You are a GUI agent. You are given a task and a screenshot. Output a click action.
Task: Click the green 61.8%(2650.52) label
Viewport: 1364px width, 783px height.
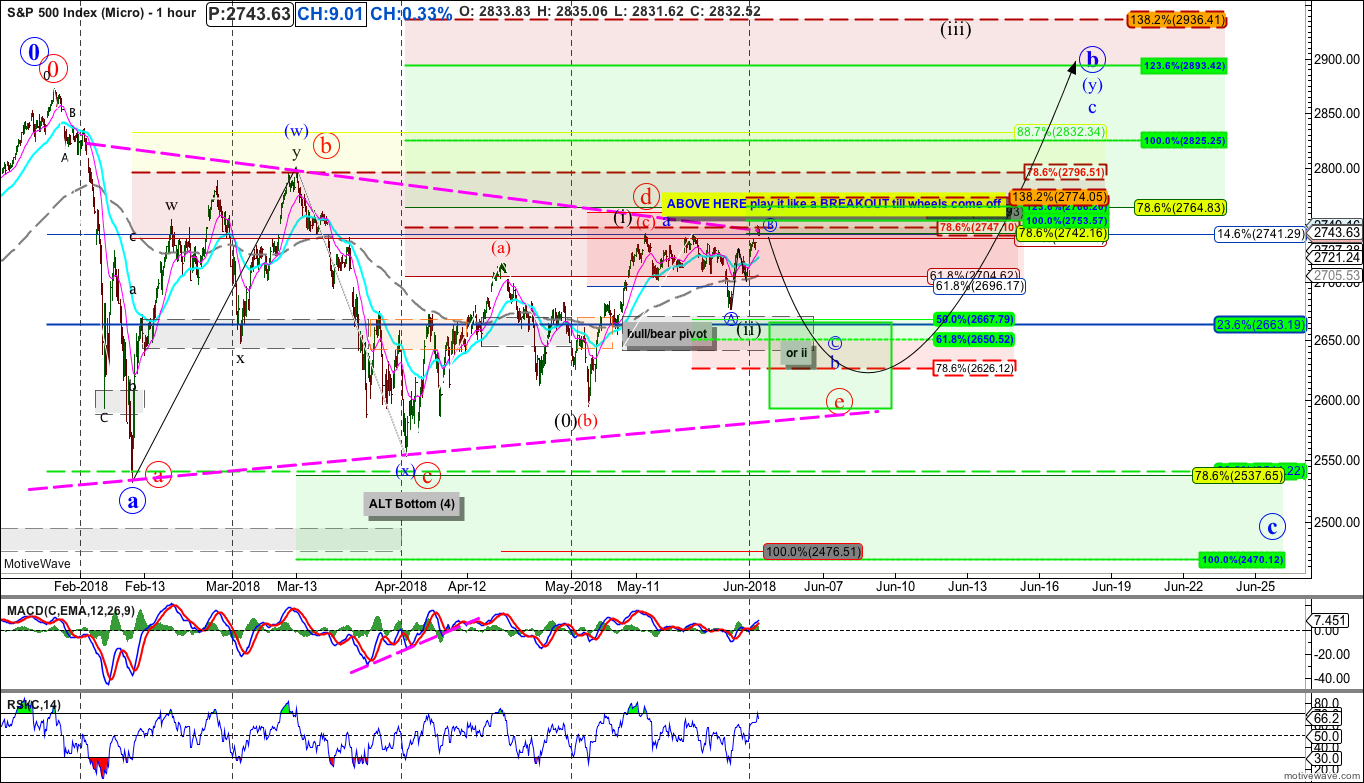click(x=975, y=340)
